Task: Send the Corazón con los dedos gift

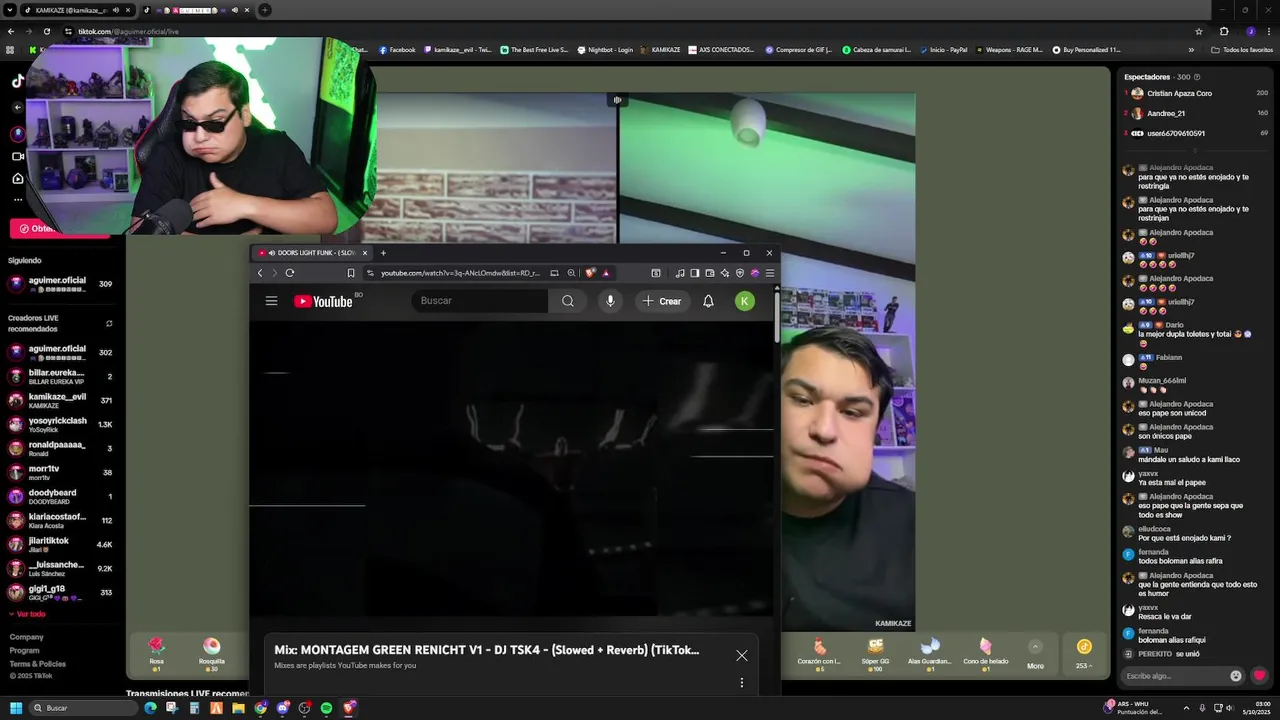Action: click(x=819, y=653)
